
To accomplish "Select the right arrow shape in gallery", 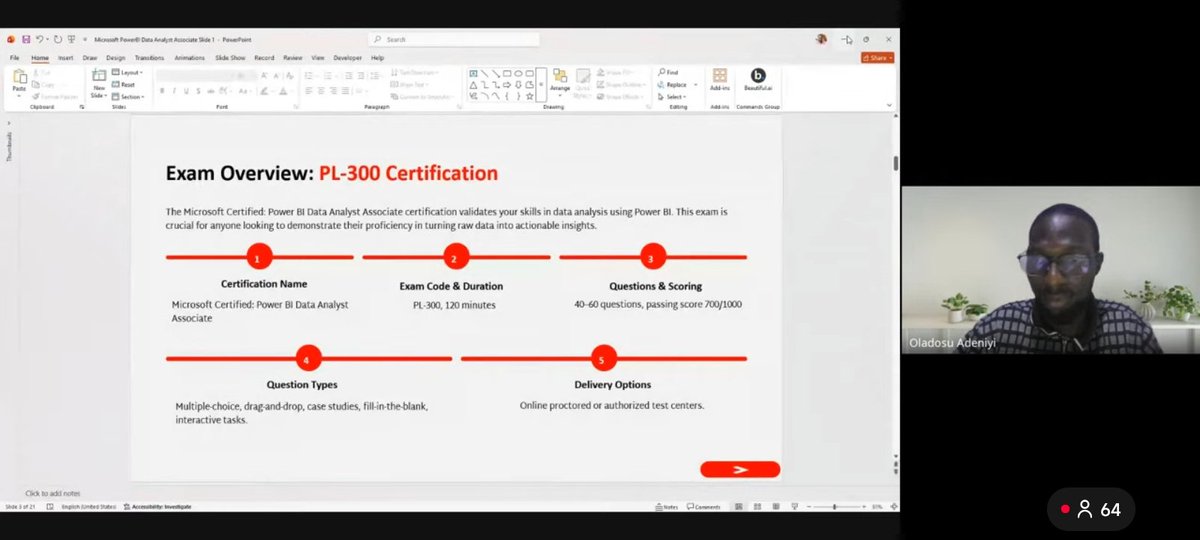I will (x=507, y=85).
